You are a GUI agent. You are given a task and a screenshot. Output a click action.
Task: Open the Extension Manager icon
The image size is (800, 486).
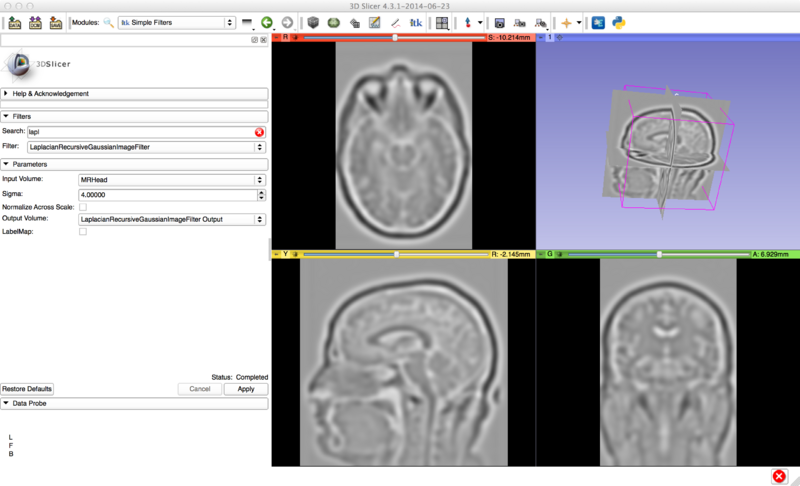click(x=598, y=22)
